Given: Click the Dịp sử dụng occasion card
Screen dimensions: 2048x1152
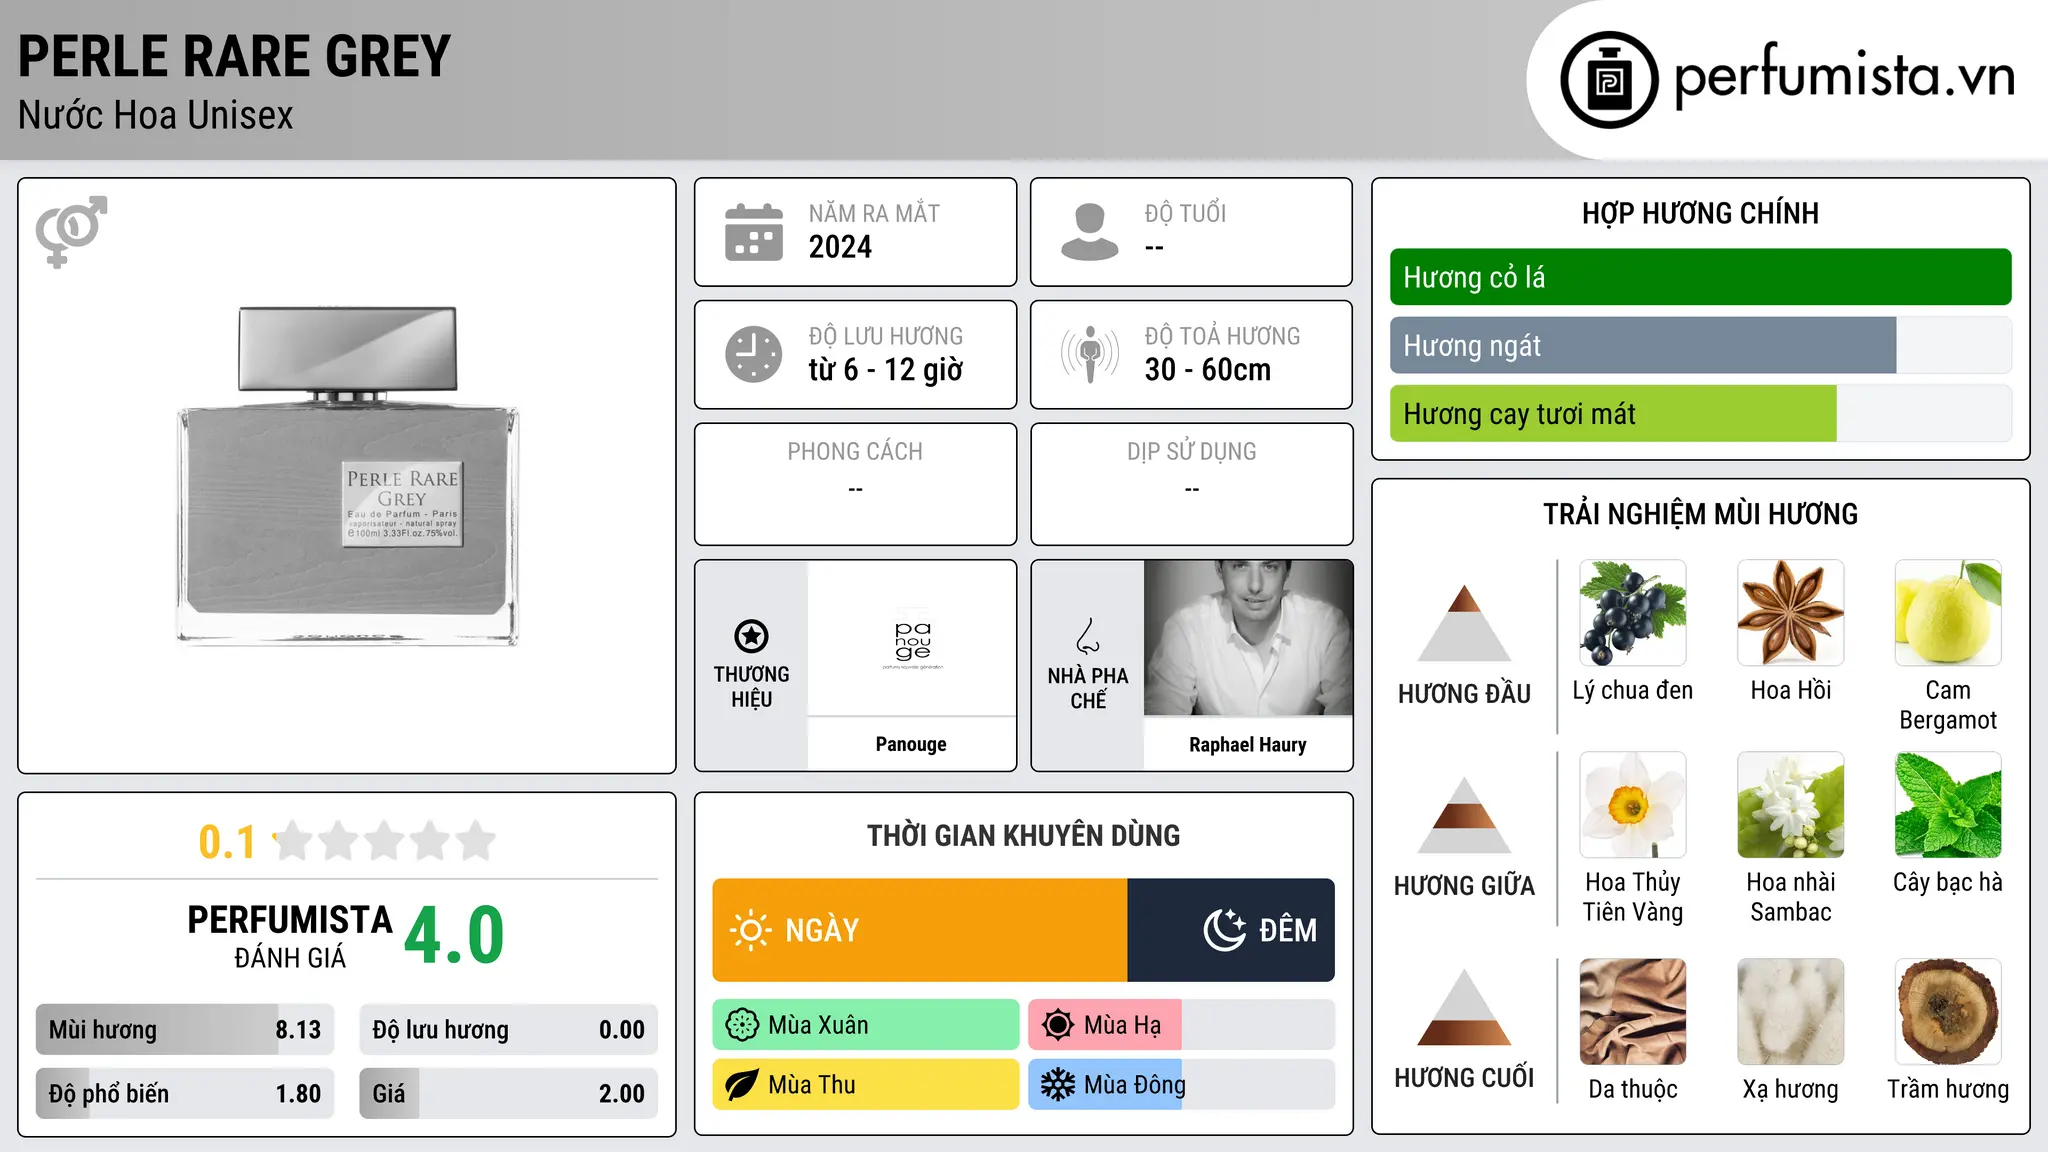Looking at the screenshot, I should pos(1191,484).
